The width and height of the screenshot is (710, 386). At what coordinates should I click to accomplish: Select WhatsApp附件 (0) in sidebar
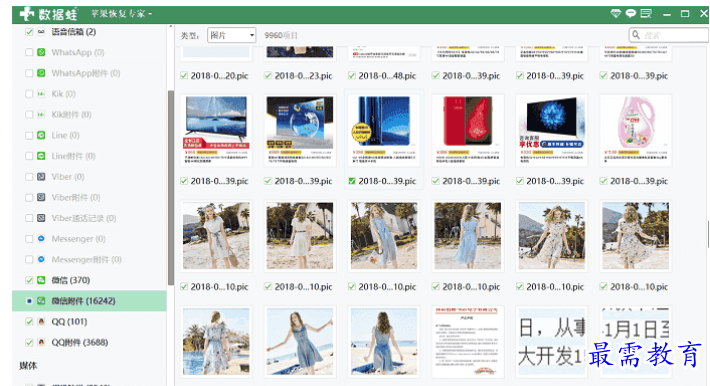point(86,73)
